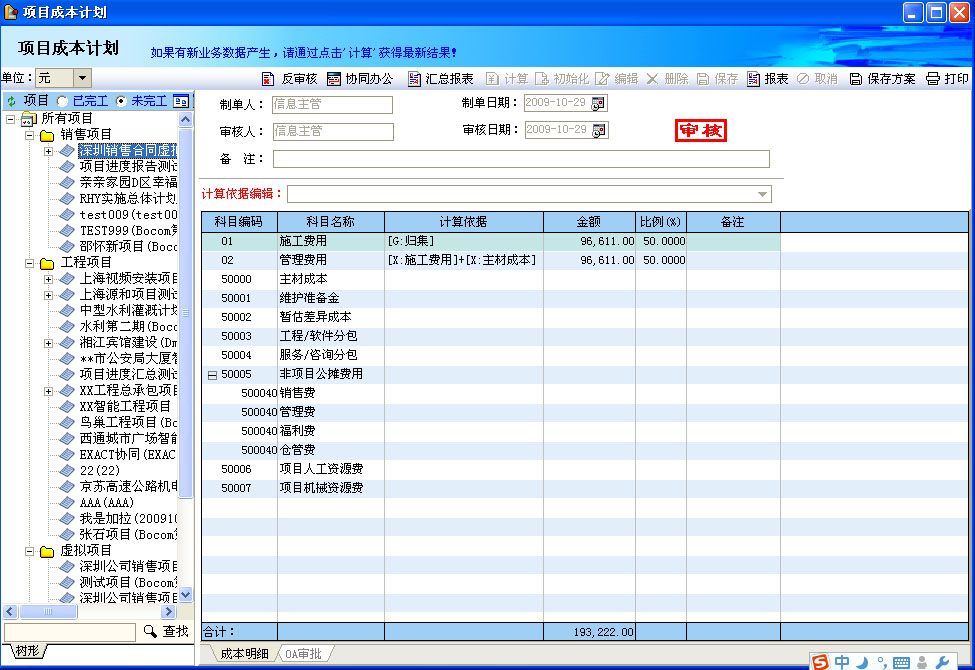The width and height of the screenshot is (975, 670).
Task: Select the 成本明细 tab
Action: 244,654
